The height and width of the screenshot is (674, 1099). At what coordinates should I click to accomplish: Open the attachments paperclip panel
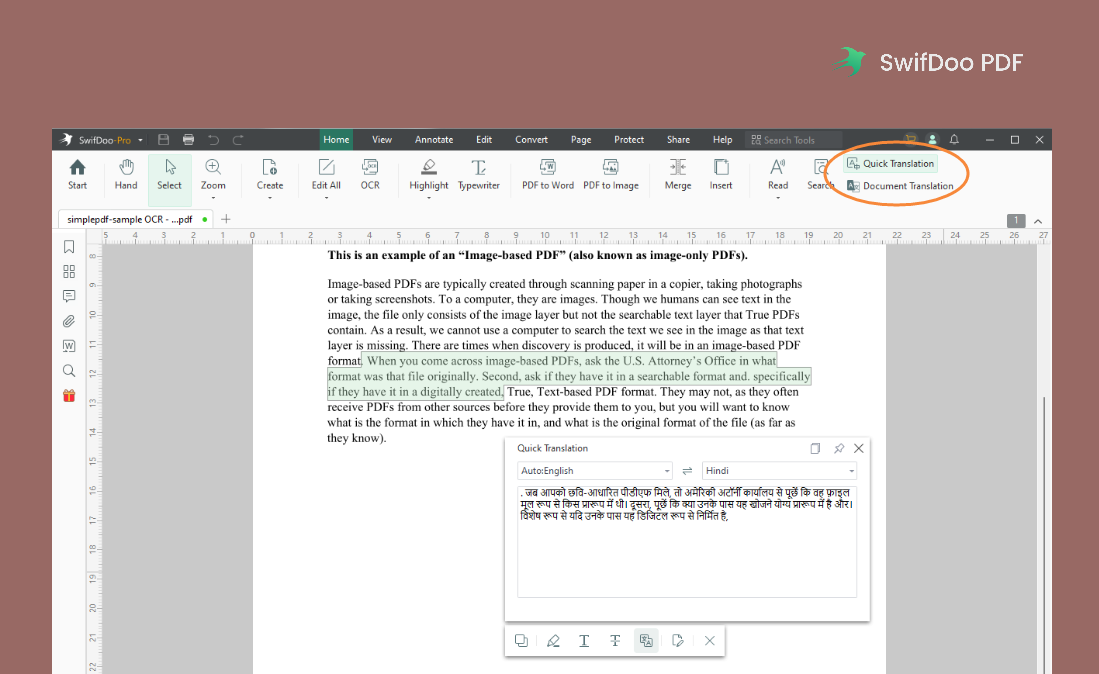click(x=69, y=321)
